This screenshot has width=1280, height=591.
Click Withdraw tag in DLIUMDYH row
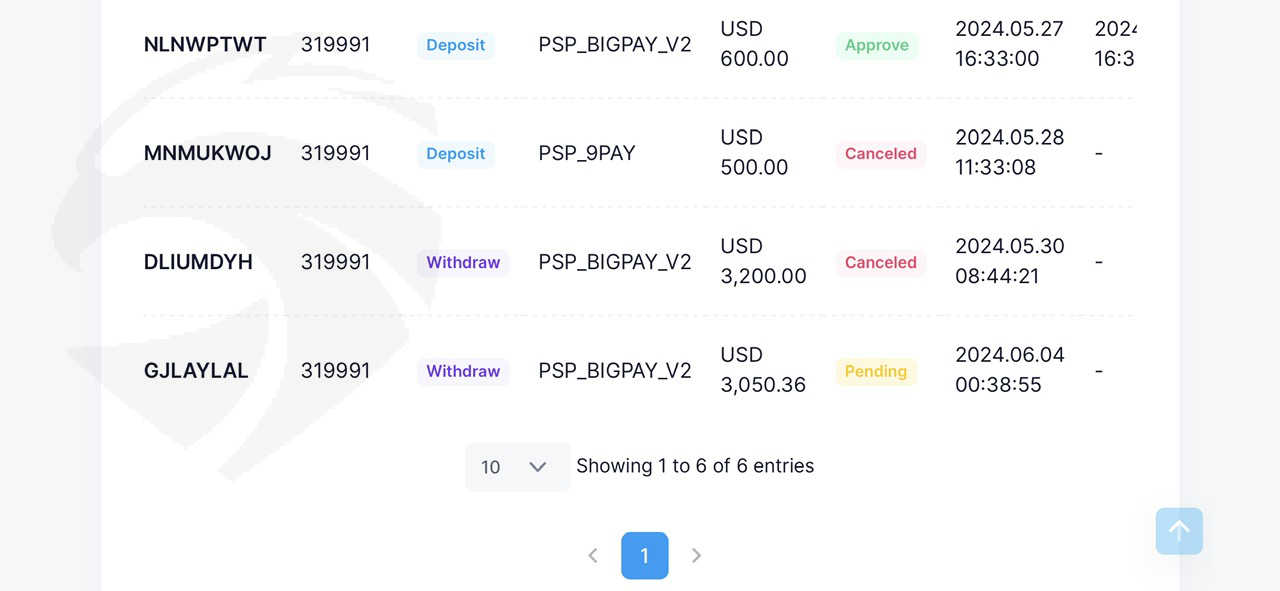[463, 262]
